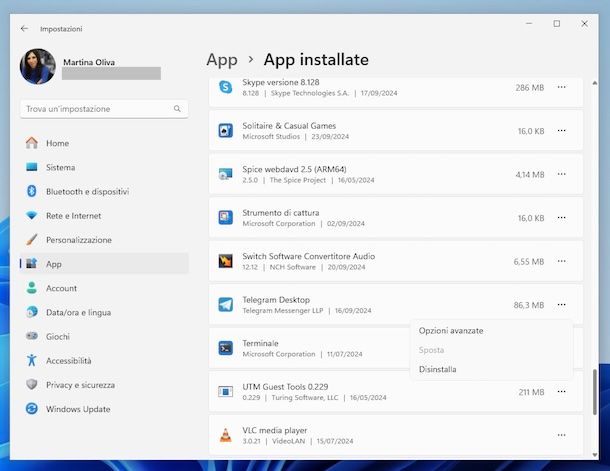
Task: Open Windows Update page
Action: coord(78,409)
